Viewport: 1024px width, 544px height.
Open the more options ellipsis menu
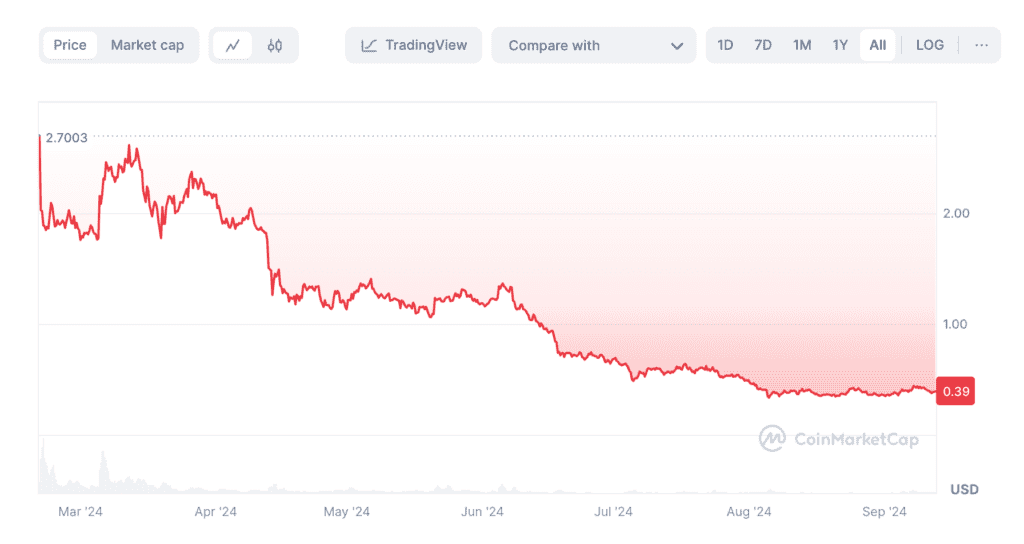[980, 45]
